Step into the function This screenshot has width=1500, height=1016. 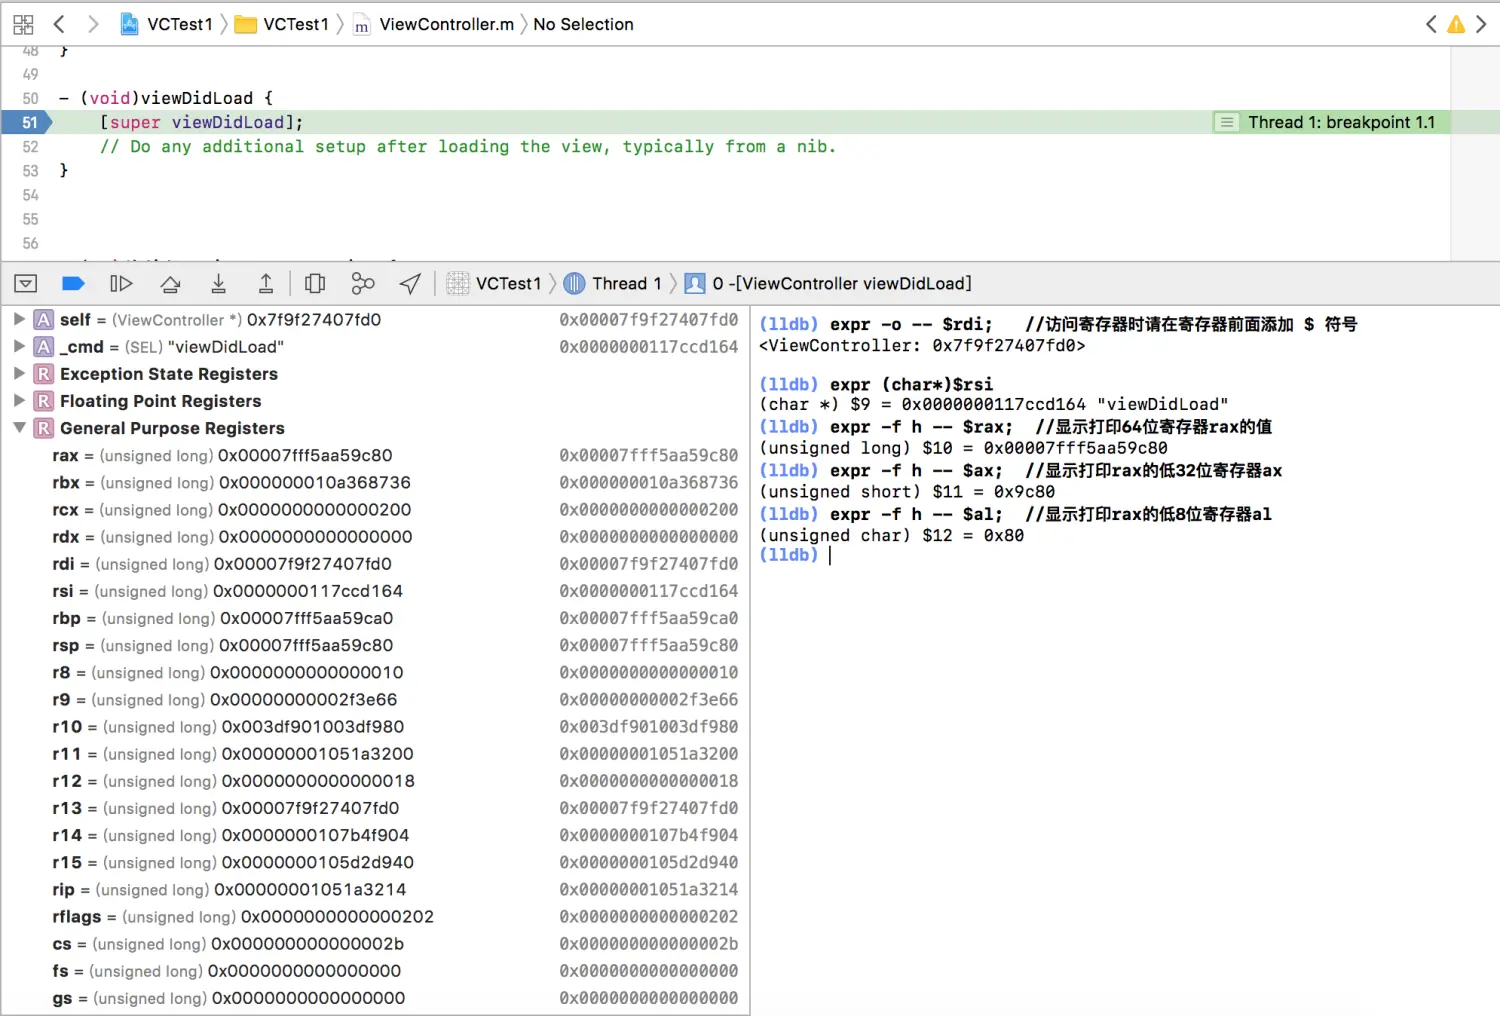[218, 284]
